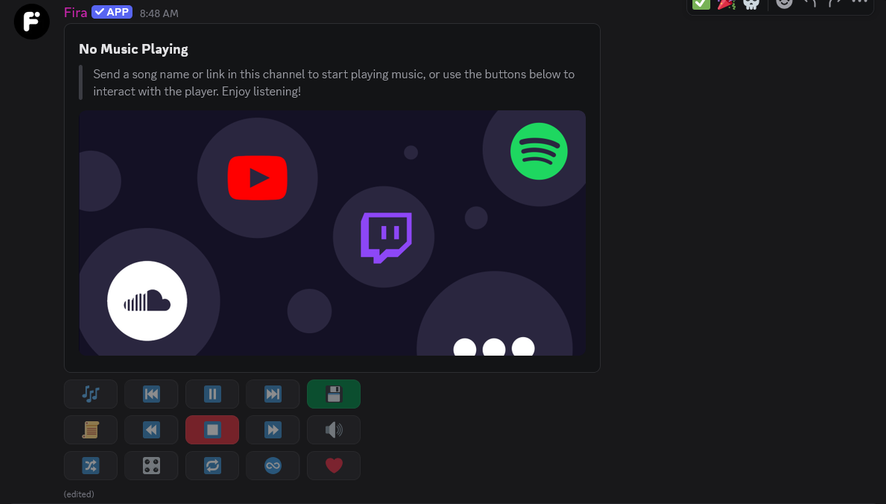React with the party popper emoji
886x504 pixels.
click(726, 3)
